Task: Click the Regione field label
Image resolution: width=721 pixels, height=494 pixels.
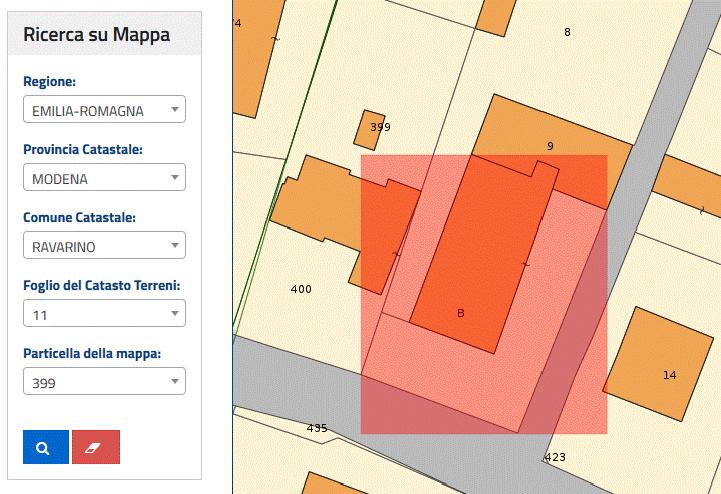Action: pyautogui.click(x=49, y=81)
